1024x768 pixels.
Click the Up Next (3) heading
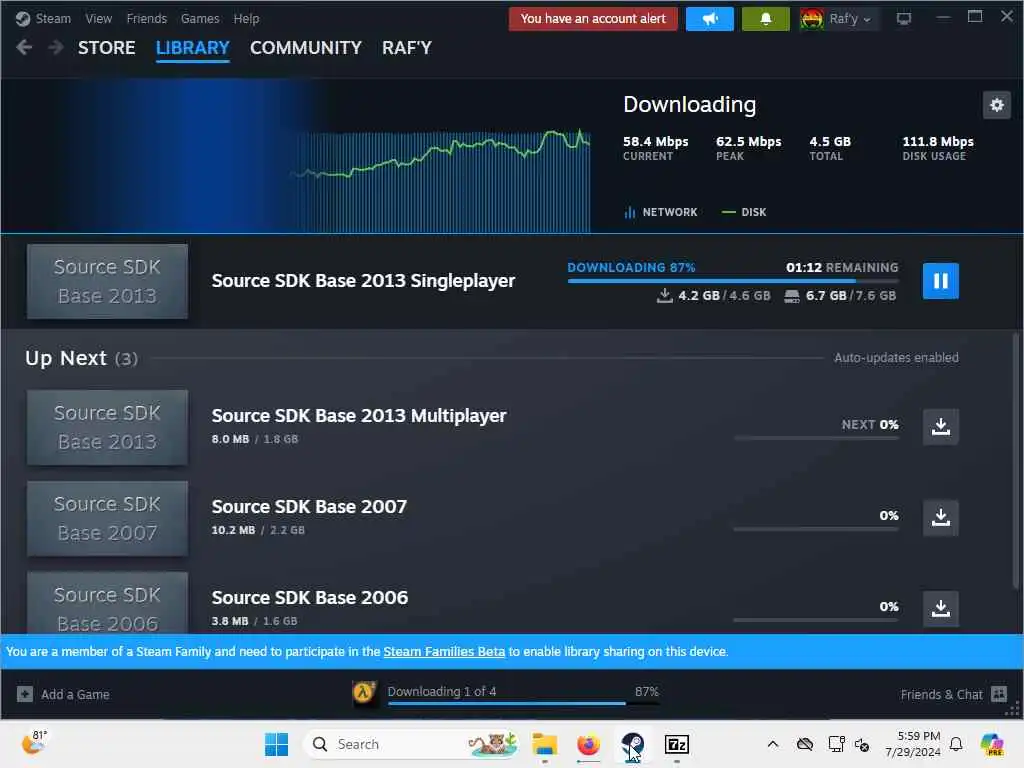point(81,358)
